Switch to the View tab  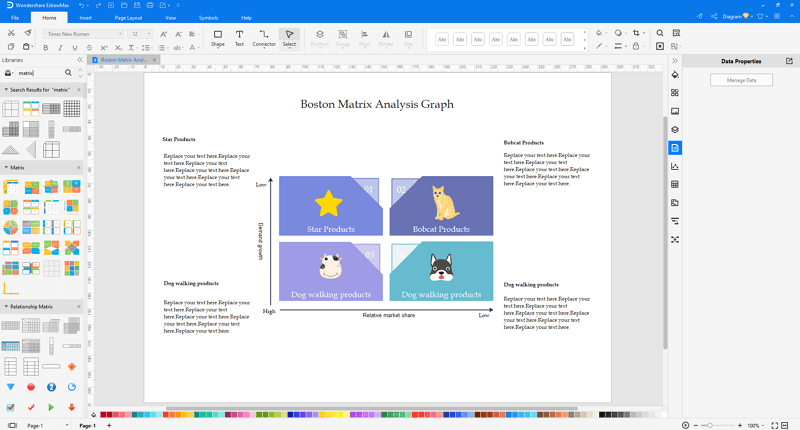pos(170,18)
